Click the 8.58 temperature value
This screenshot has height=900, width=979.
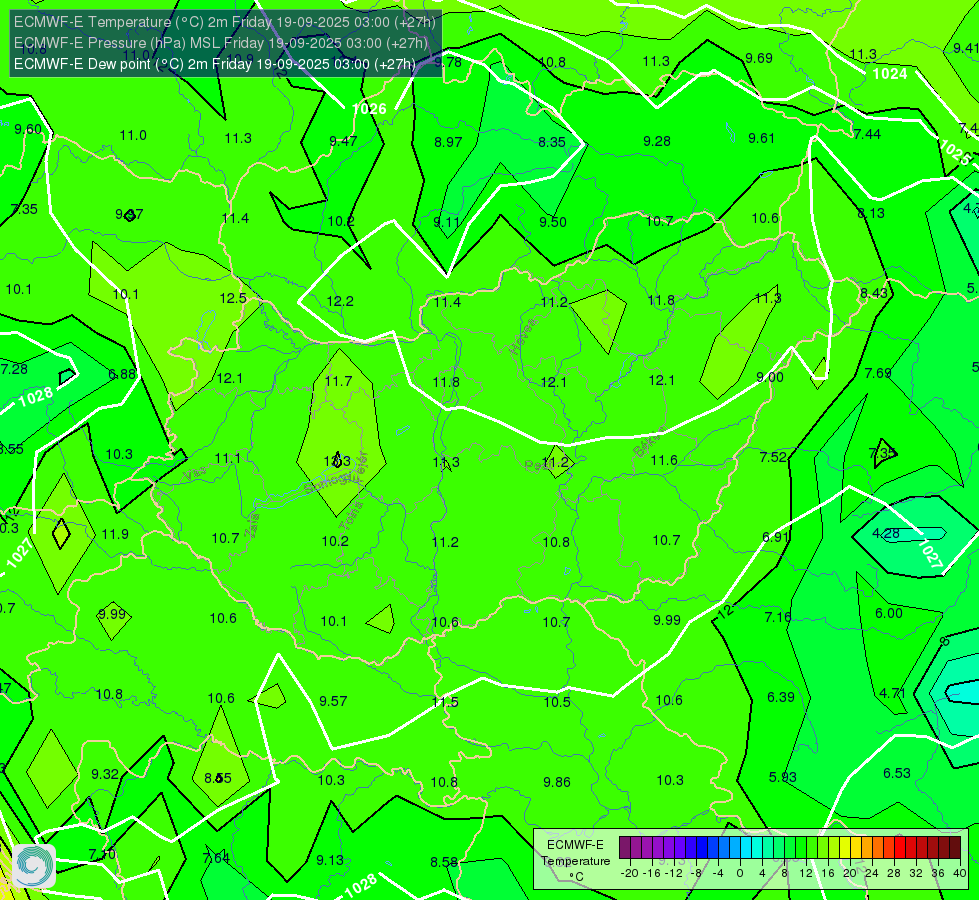444,863
